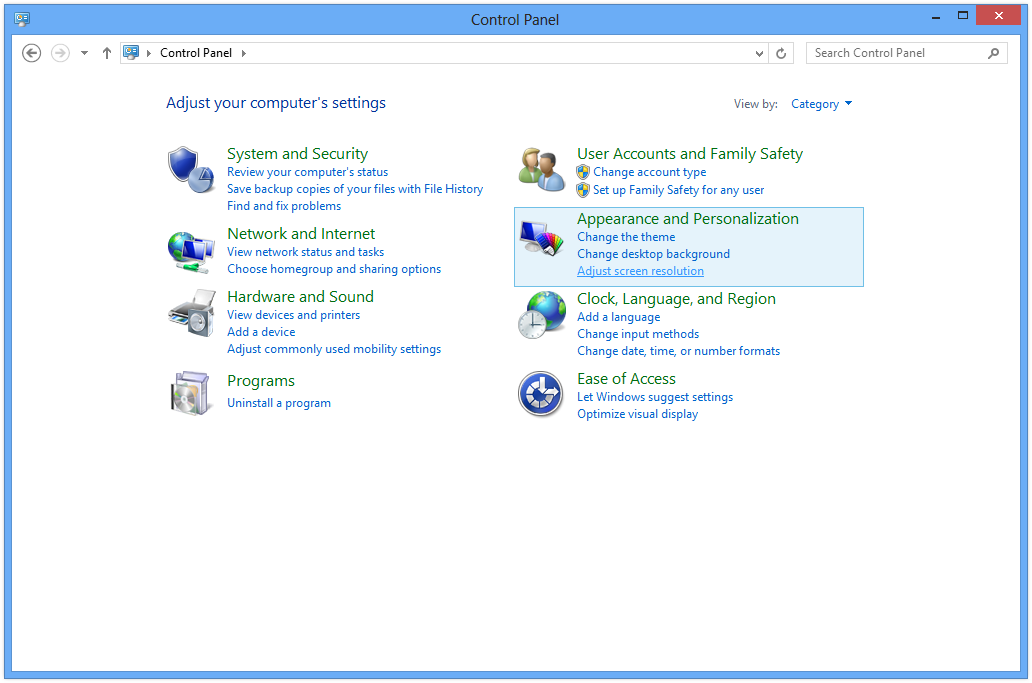Open Choose homegroup and sharing options
Image resolution: width=1032 pixels, height=683 pixels.
334,269
